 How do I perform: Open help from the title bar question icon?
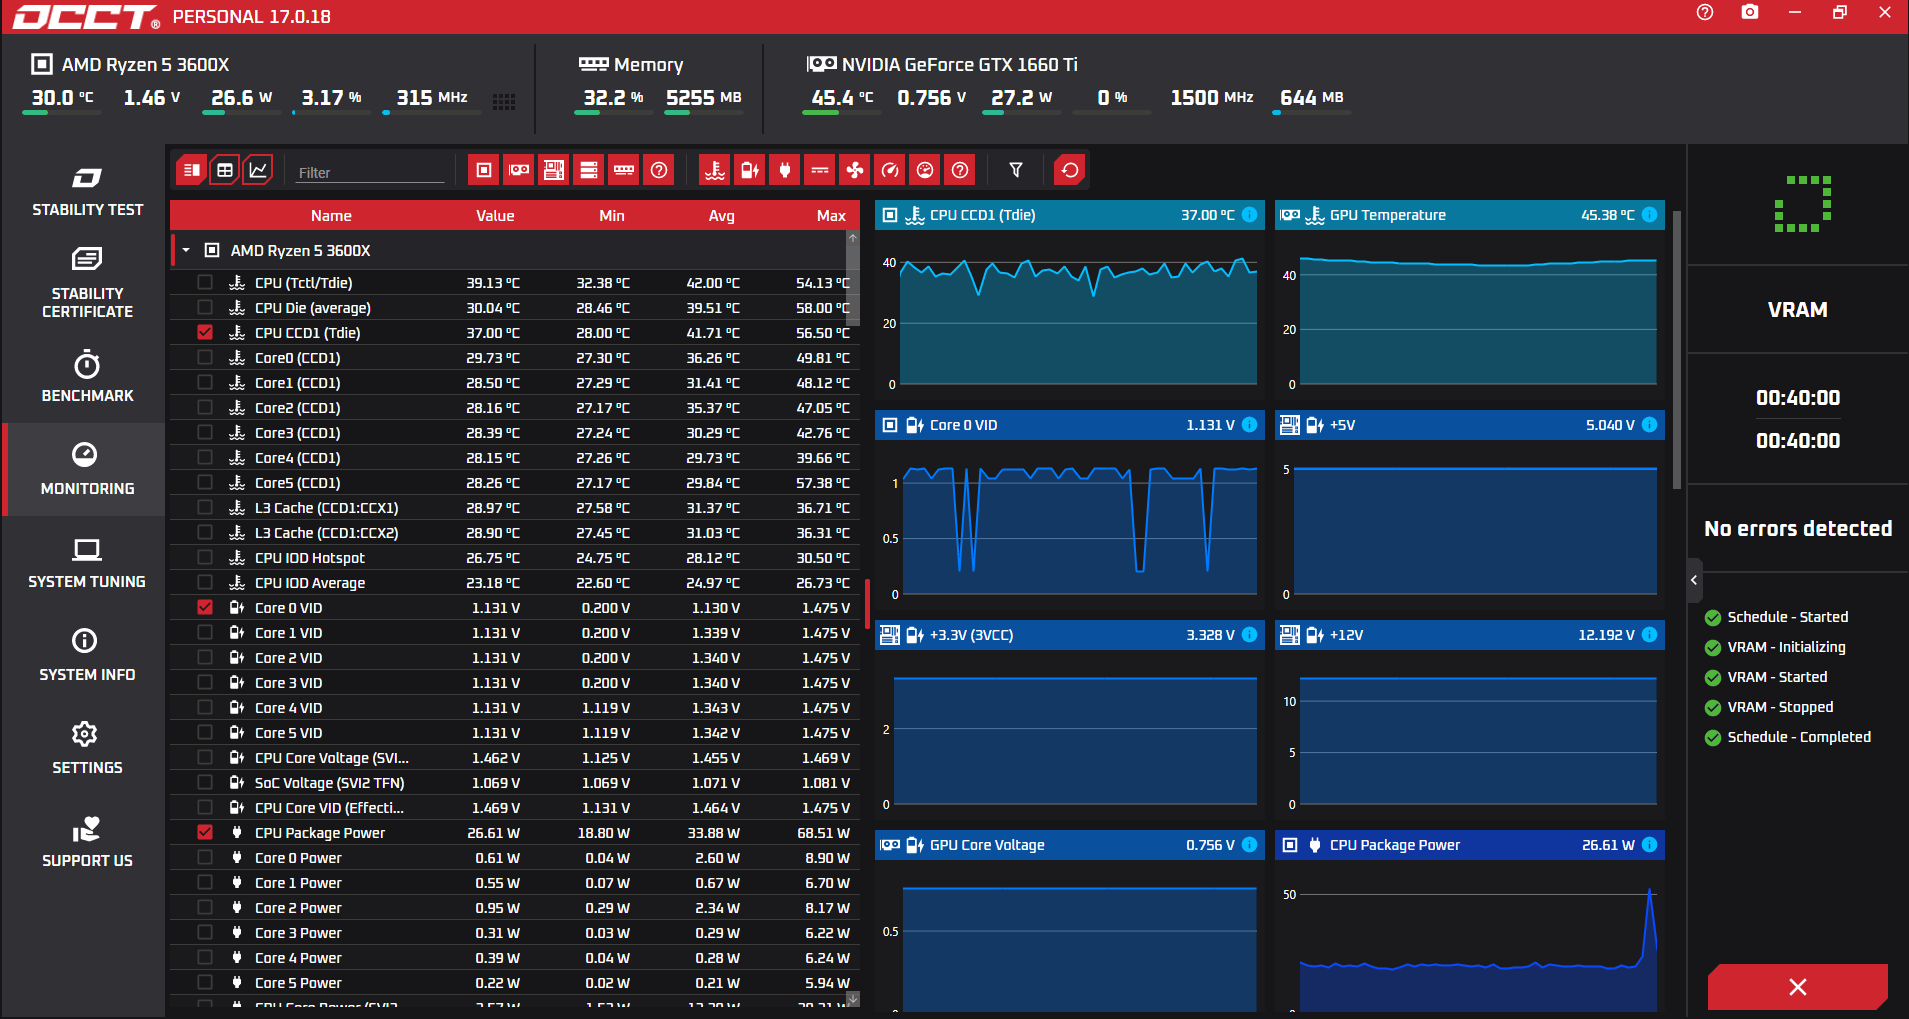point(1705,12)
